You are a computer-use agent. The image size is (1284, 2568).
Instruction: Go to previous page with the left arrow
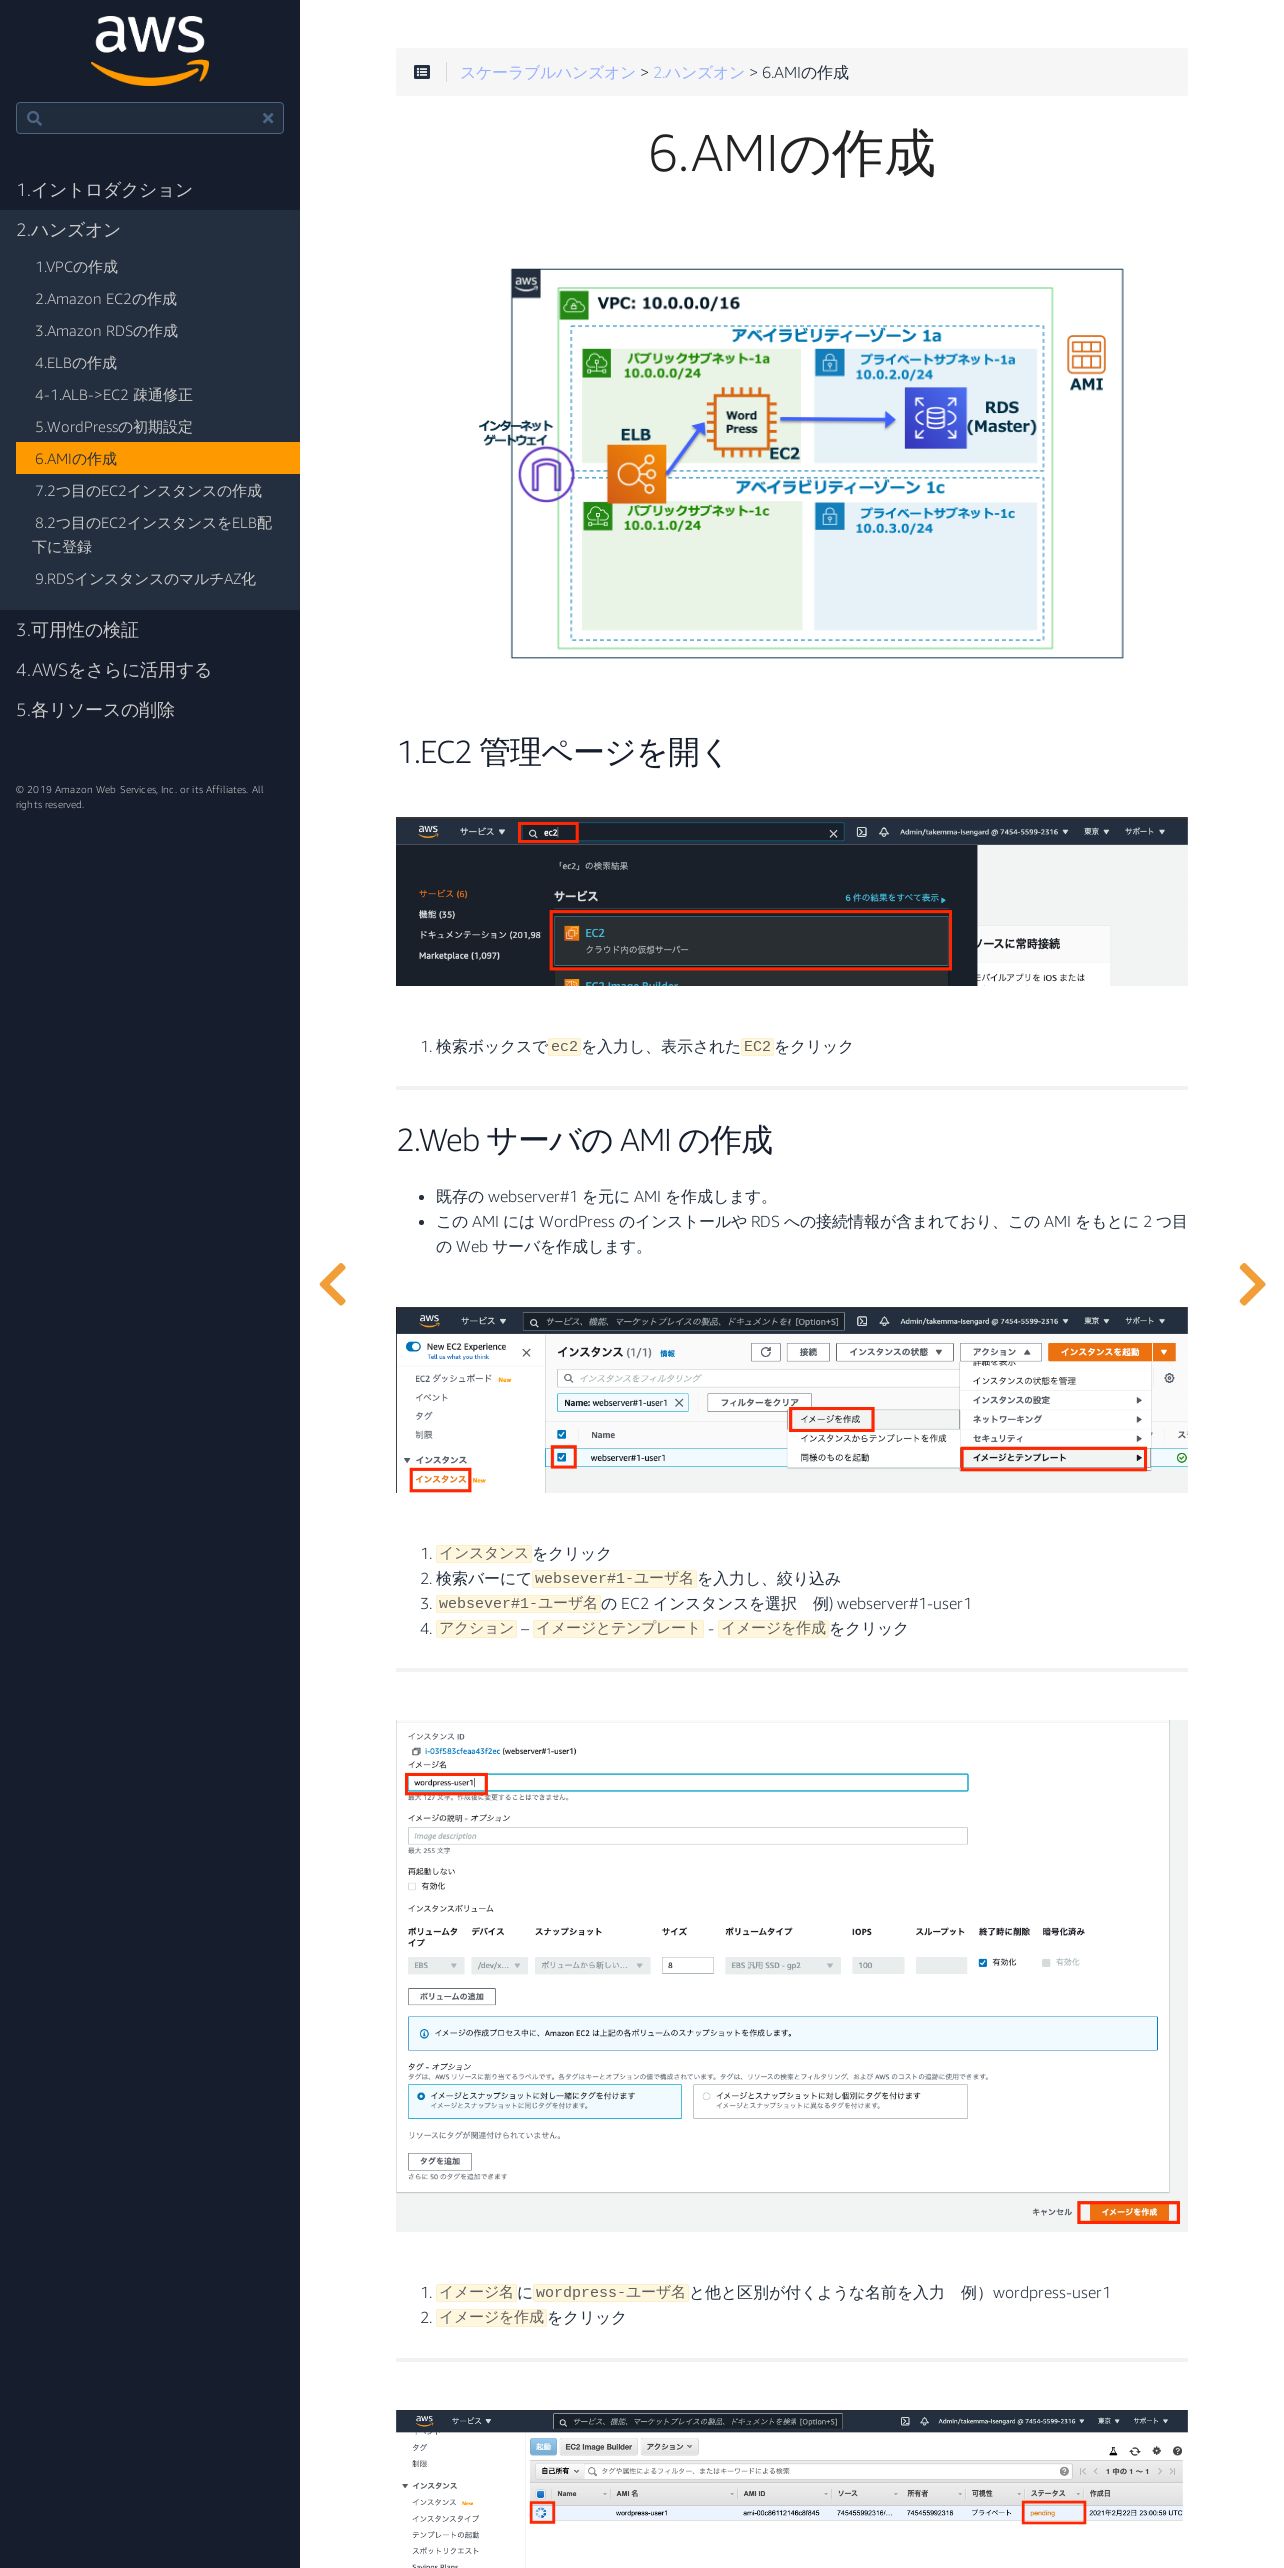pyautogui.click(x=333, y=1284)
